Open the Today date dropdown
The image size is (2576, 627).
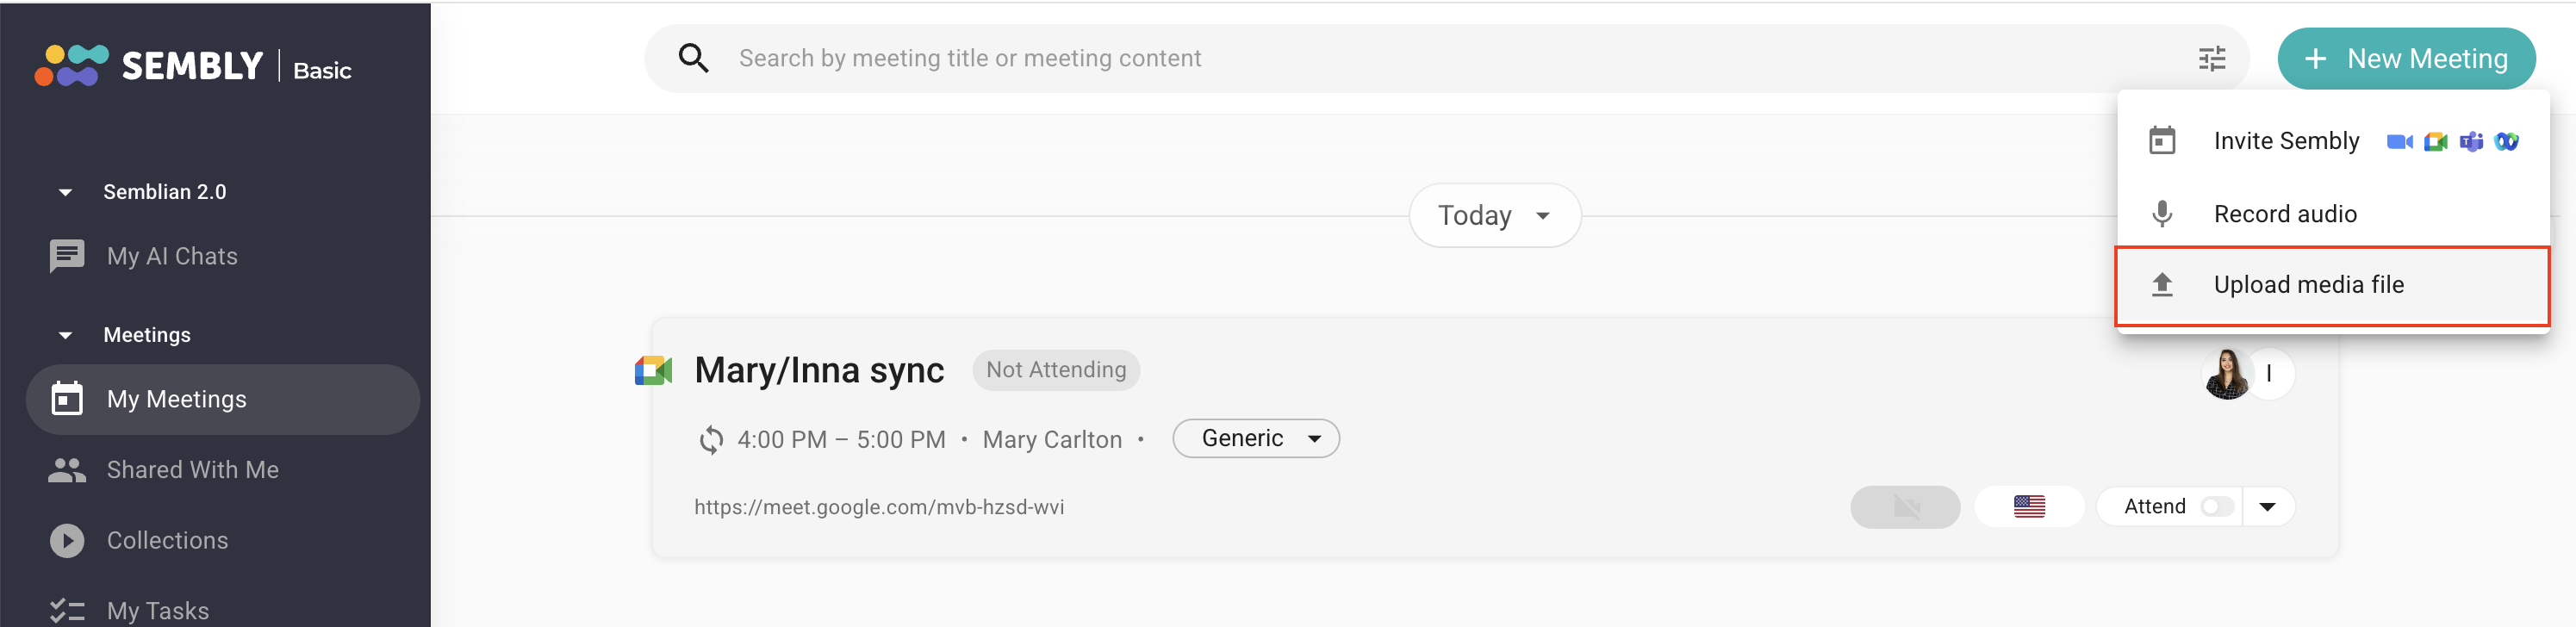[1494, 216]
